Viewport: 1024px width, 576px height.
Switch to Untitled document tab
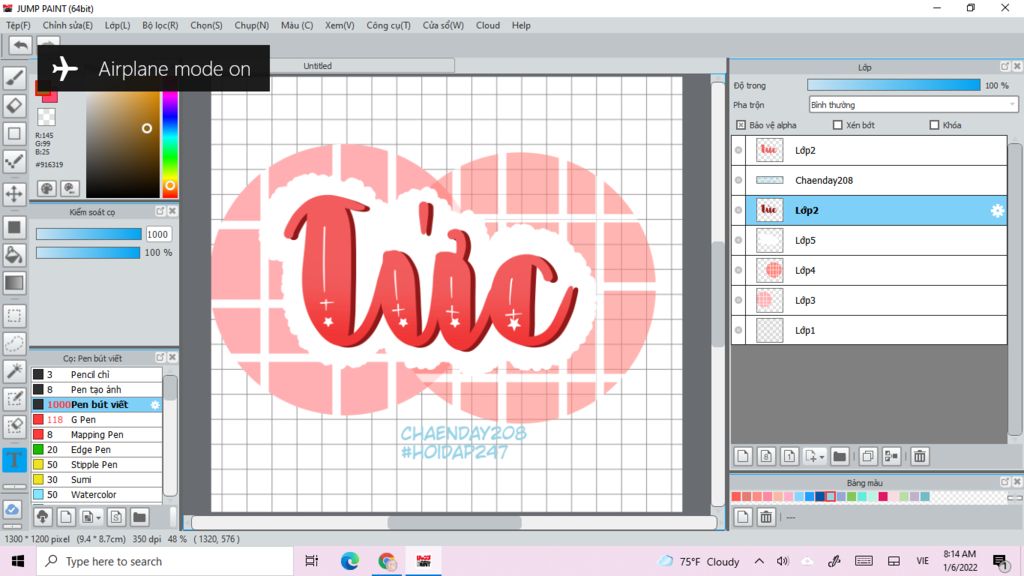click(x=317, y=66)
